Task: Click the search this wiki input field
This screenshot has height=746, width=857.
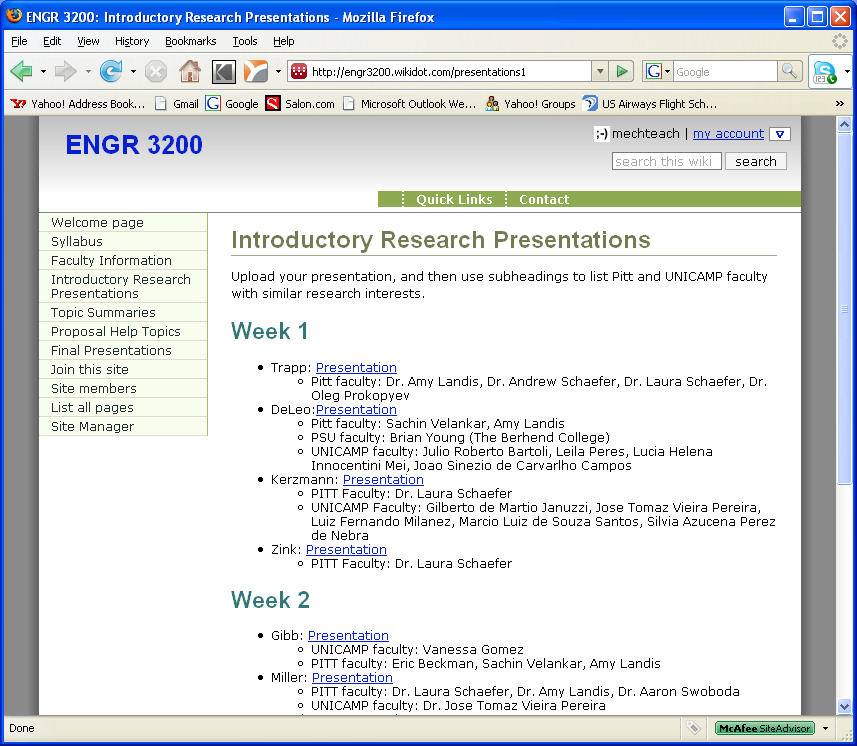Action: tap(666, 161)
